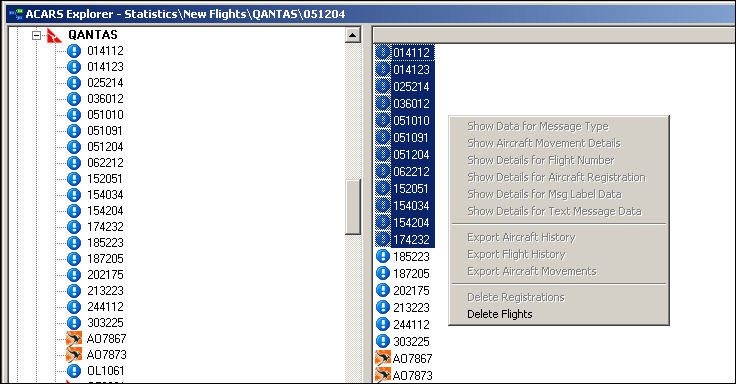Viewport: 736px width, 384px height.
Task: Collapse the QANTAS tree node
Action: 37,35
